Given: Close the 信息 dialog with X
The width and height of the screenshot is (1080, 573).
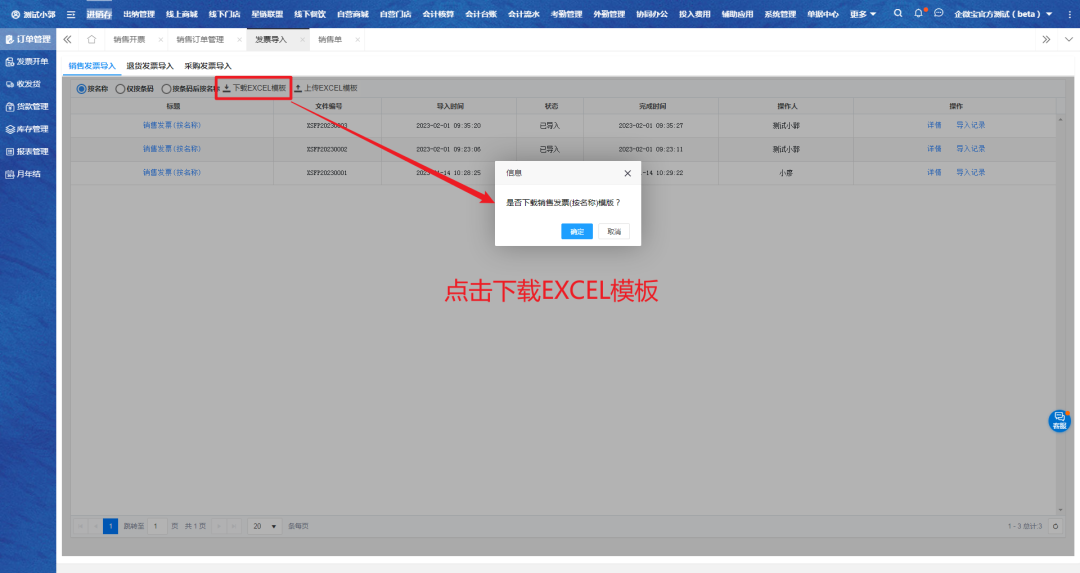Looking at the screenshot, I should (627, 172).
